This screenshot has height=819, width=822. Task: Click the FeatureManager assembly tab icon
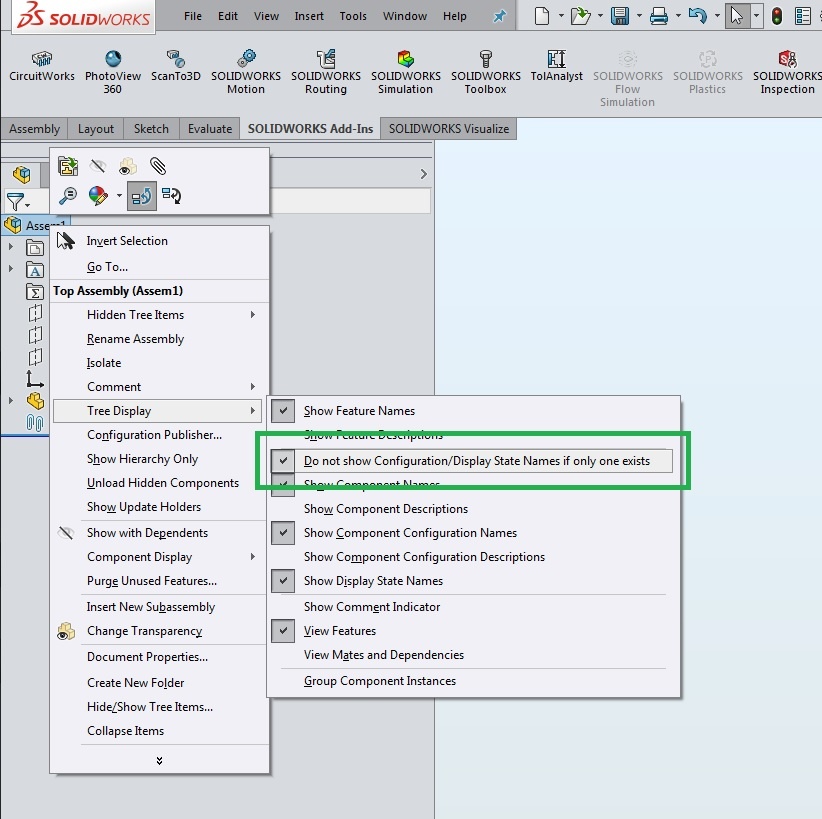point(21,175)
